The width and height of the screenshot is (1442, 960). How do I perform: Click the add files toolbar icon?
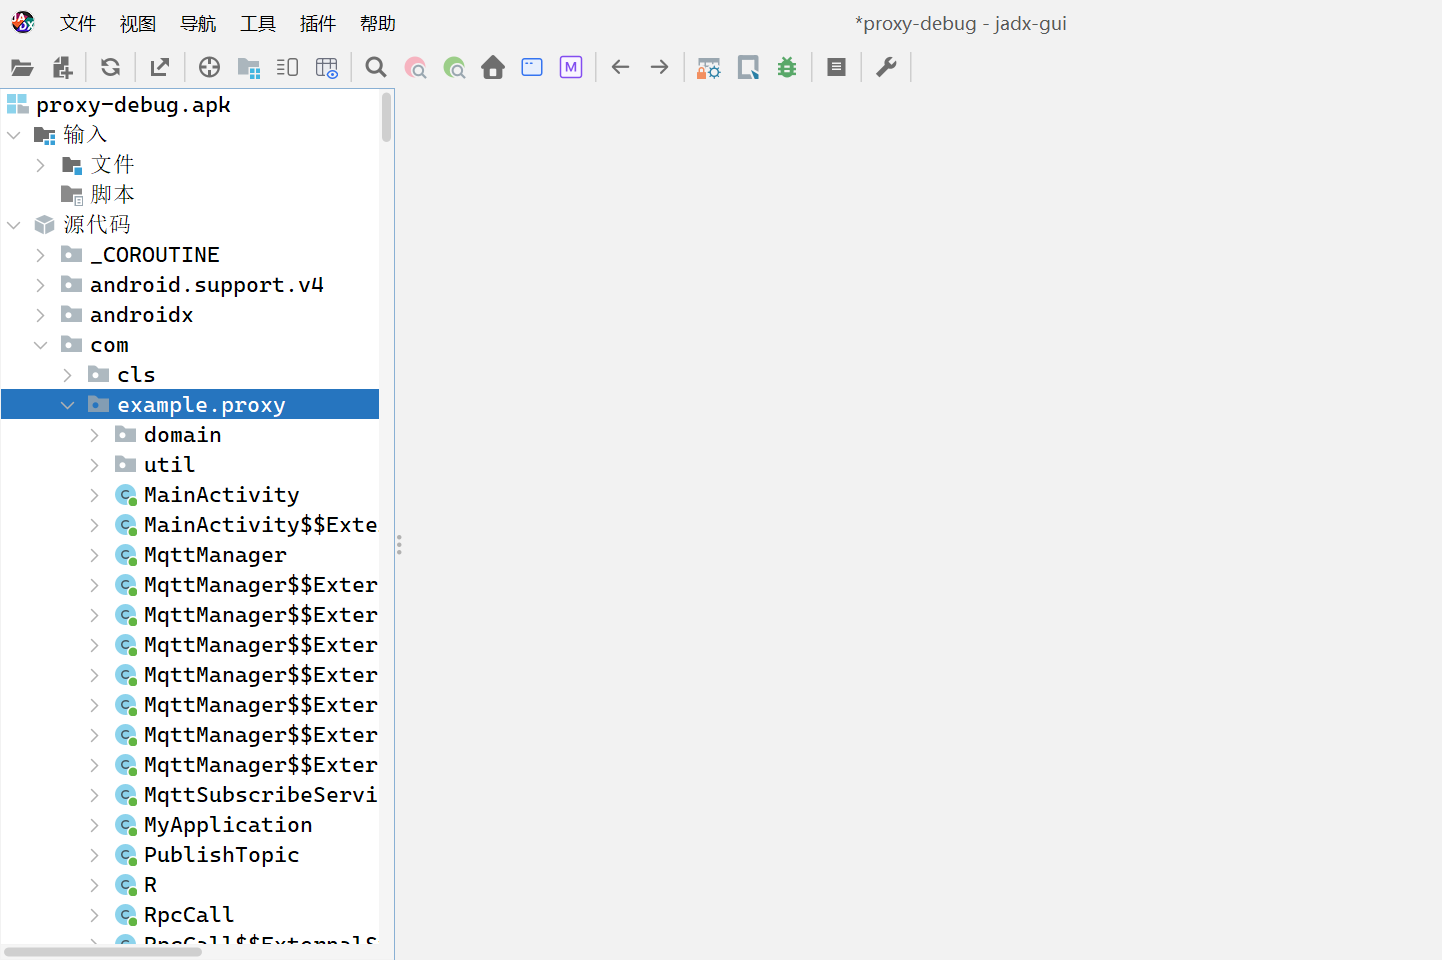click(x=62, y=68)
